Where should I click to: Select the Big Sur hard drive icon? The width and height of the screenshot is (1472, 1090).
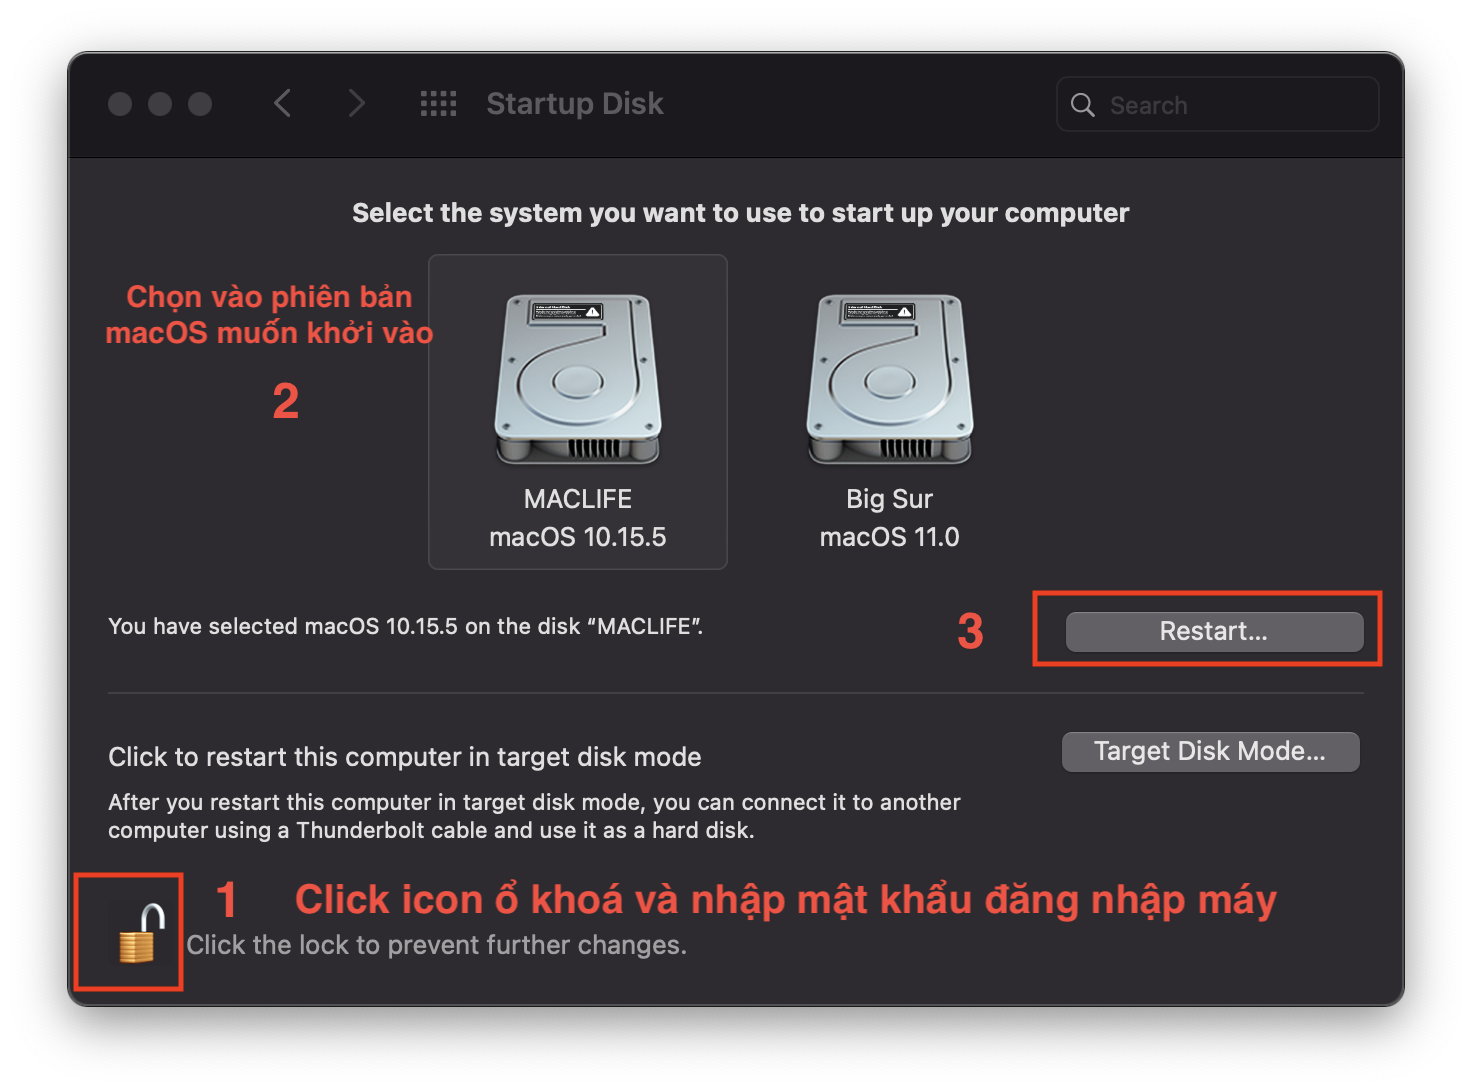[889, 380]
